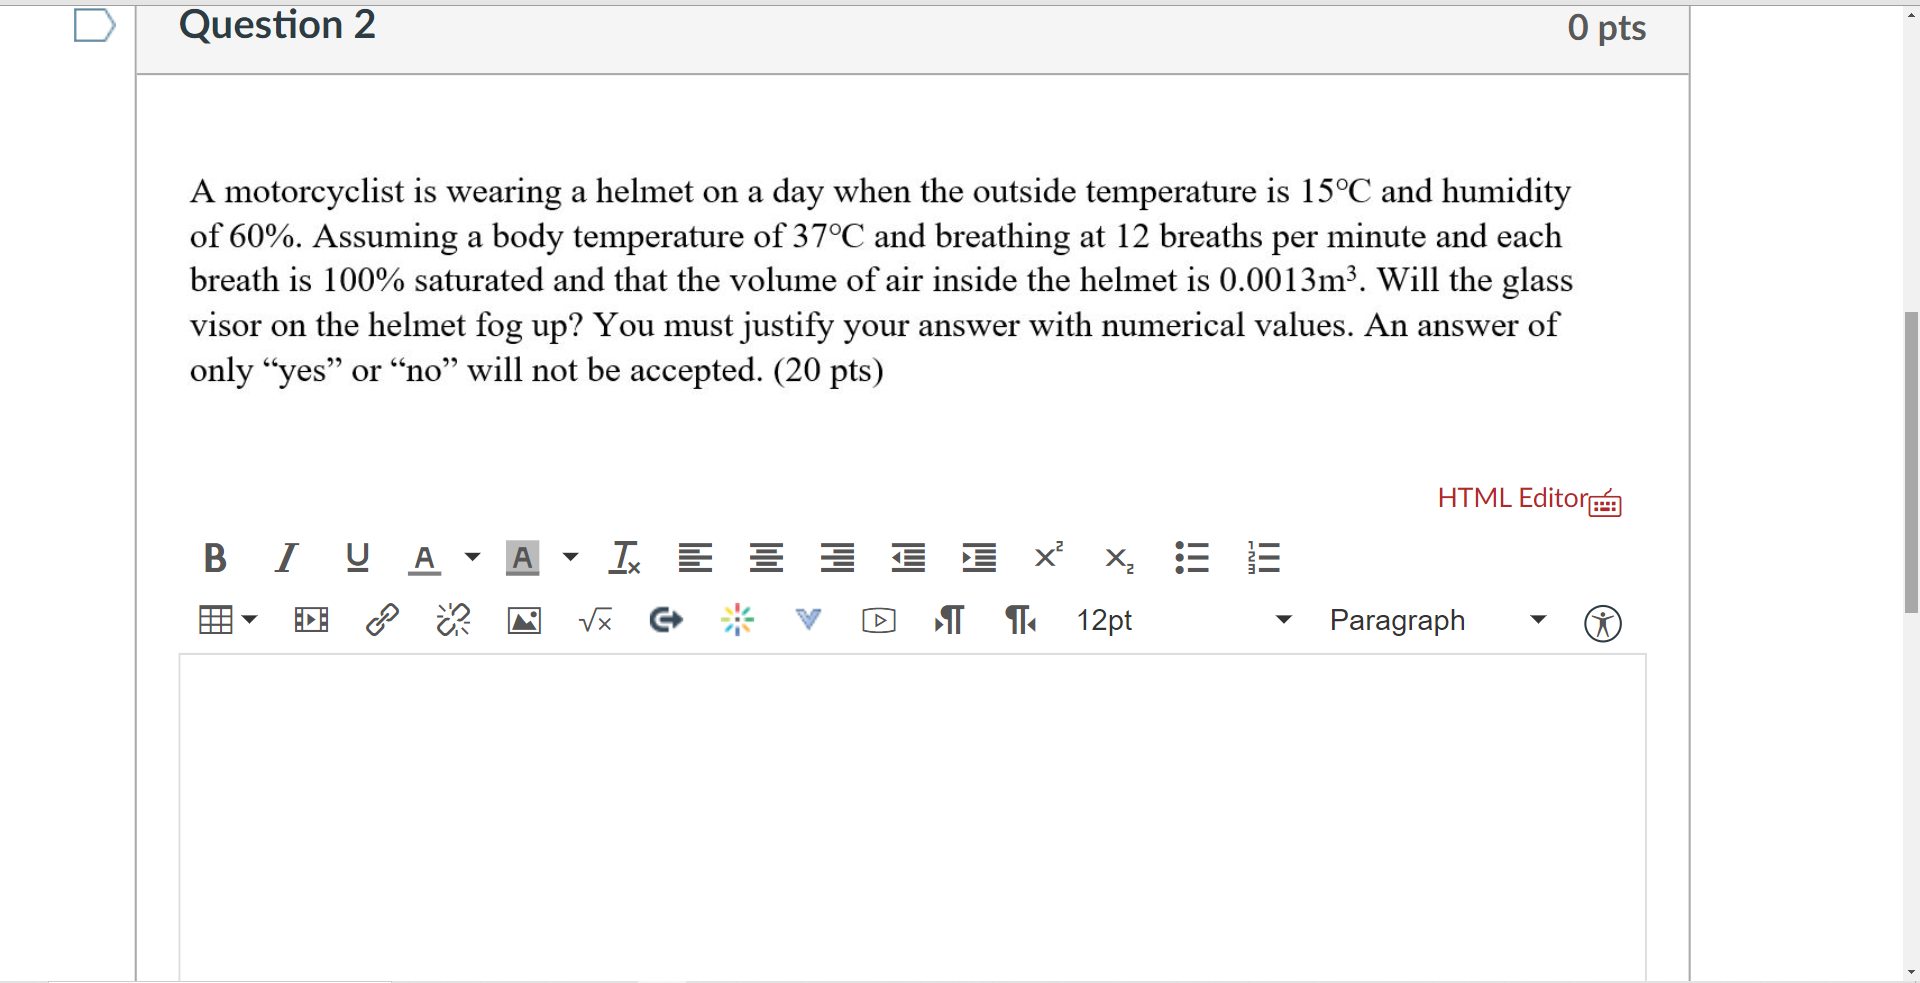Decrease indent of paragraph
Viewport: 1920px width, 983px height.
coord(908,557)
